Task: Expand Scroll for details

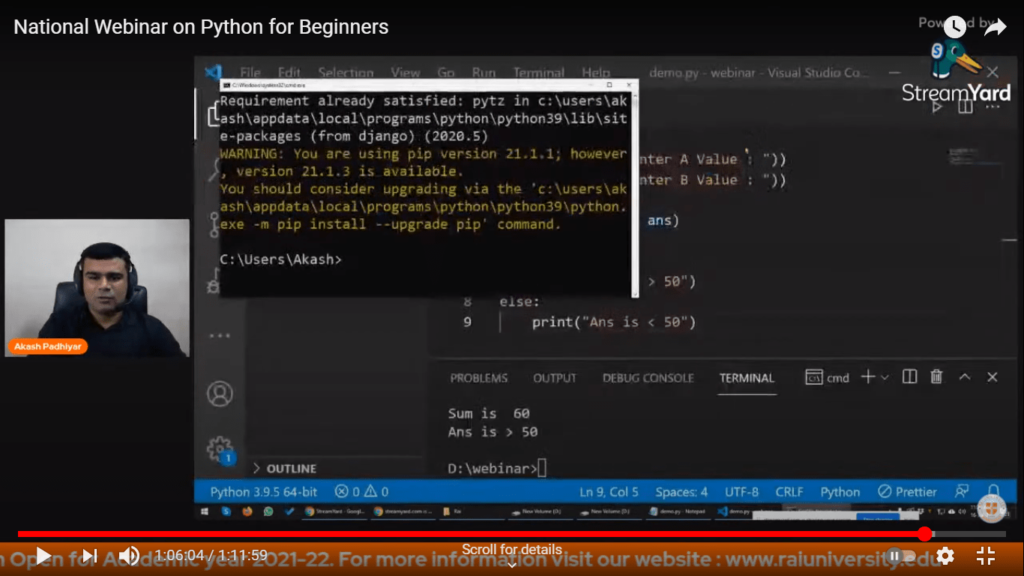Action: click(x=512, y=554)
